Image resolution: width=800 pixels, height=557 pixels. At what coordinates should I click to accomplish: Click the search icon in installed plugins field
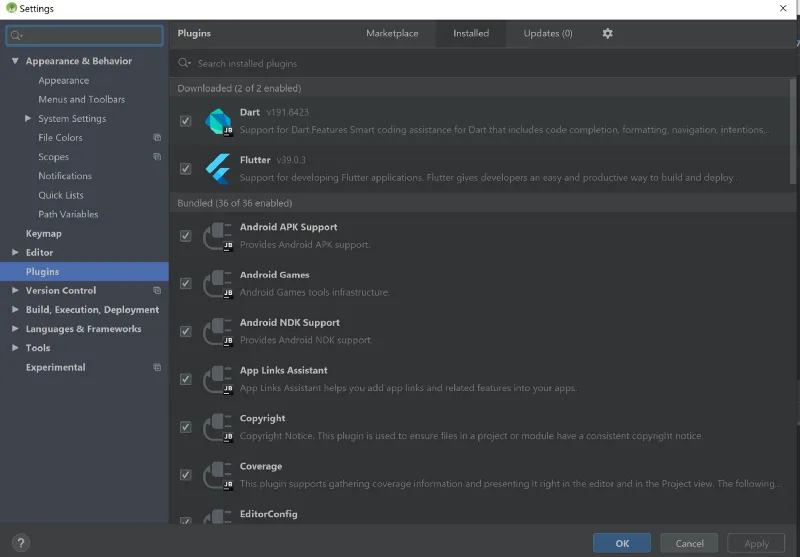[184, 63]
